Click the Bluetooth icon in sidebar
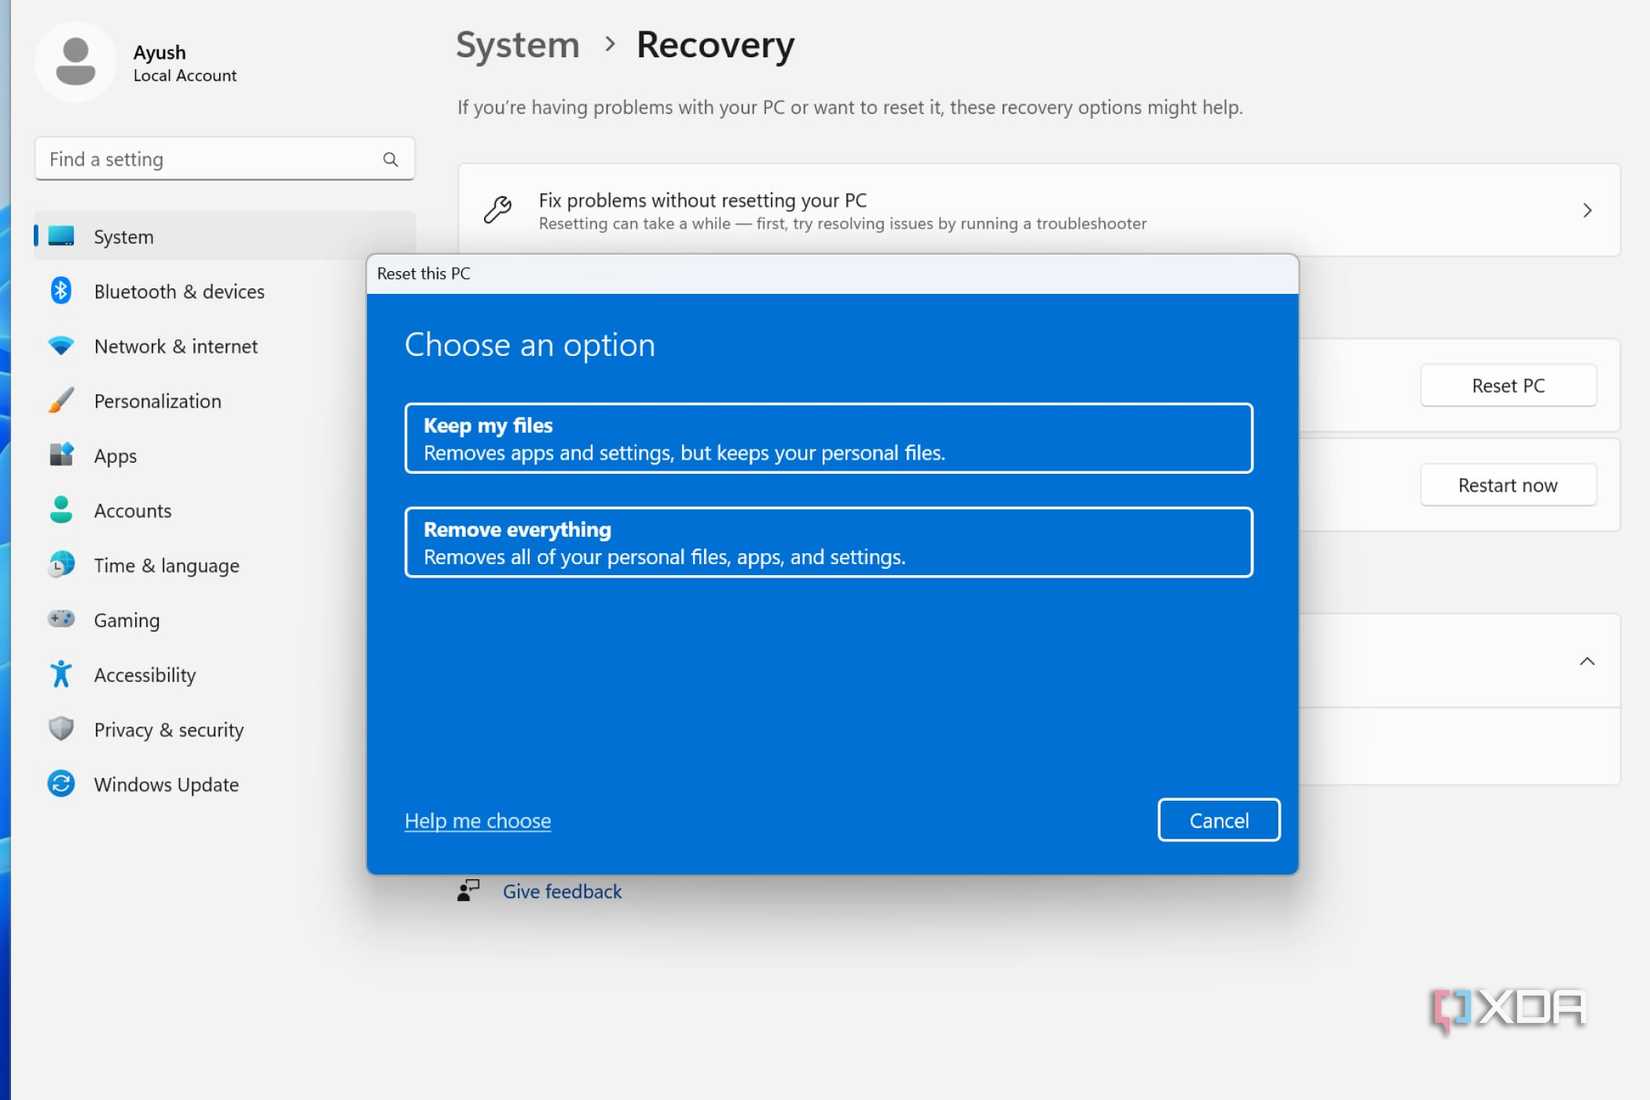Screen dimensions: 1650x1100 (x=61, y=290)
